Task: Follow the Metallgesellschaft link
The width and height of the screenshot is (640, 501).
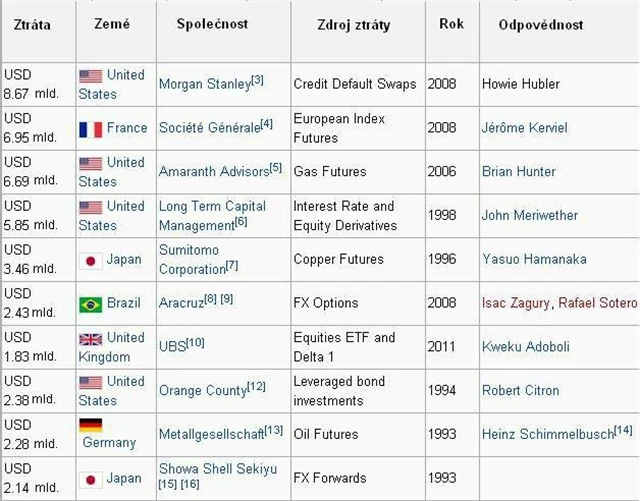Action: click(211, 434)
